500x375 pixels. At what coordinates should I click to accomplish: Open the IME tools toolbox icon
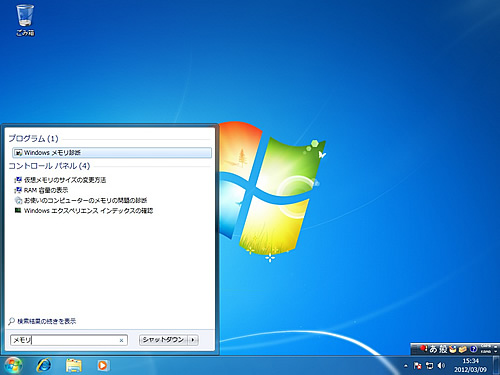(463, 349)
